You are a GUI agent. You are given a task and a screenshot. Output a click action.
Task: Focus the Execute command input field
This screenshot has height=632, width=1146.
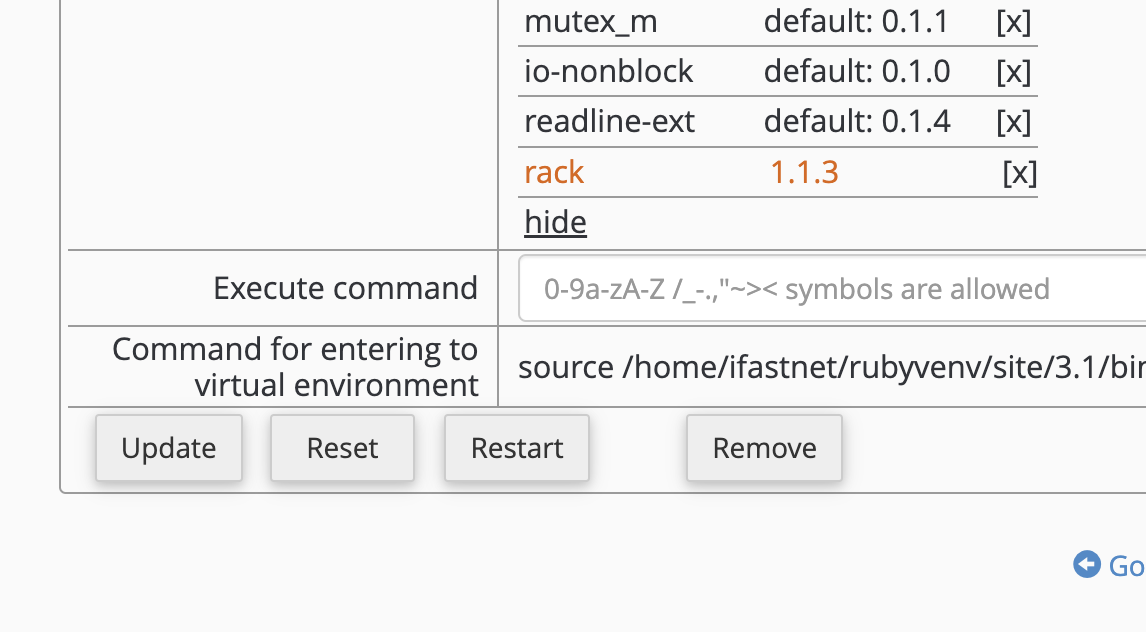point(832,289)
